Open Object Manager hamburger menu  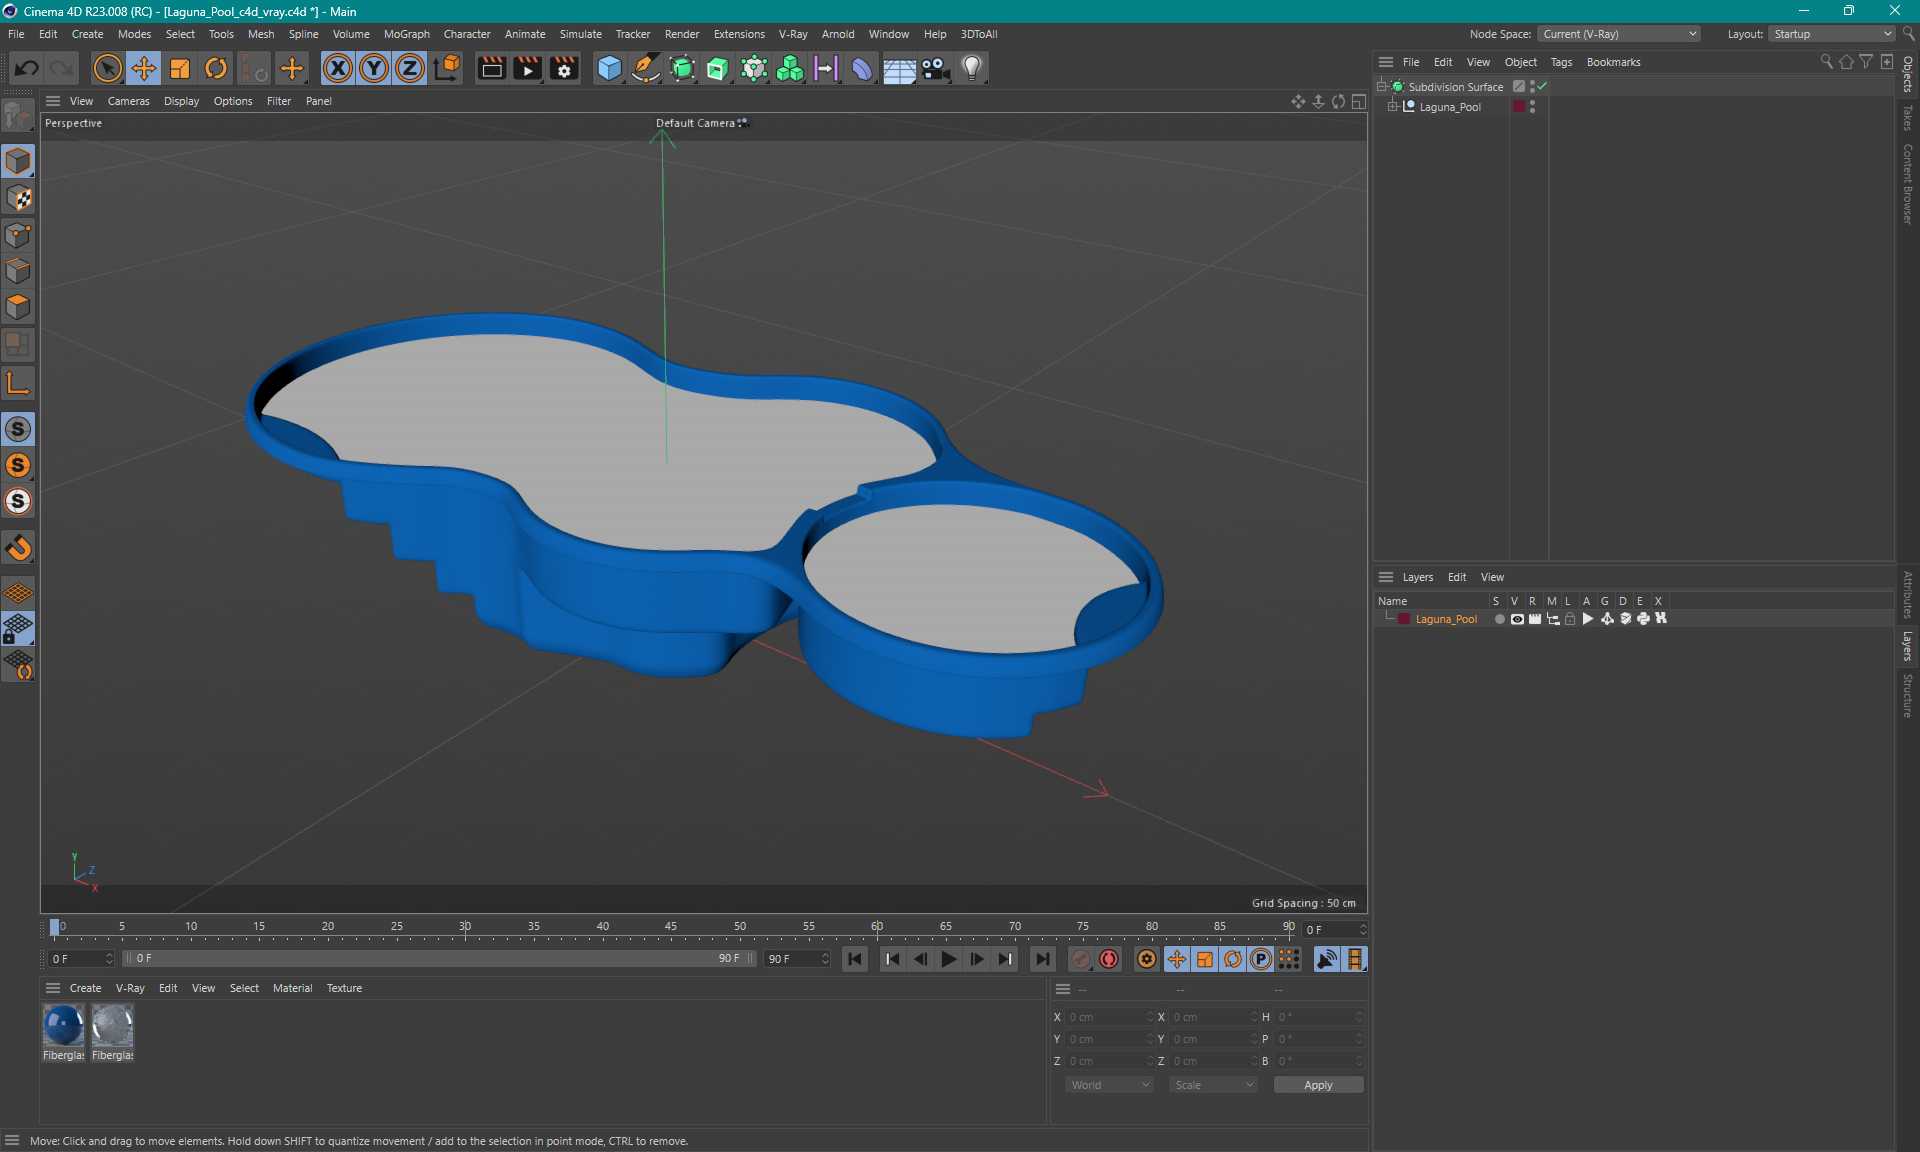point(1386,62)
